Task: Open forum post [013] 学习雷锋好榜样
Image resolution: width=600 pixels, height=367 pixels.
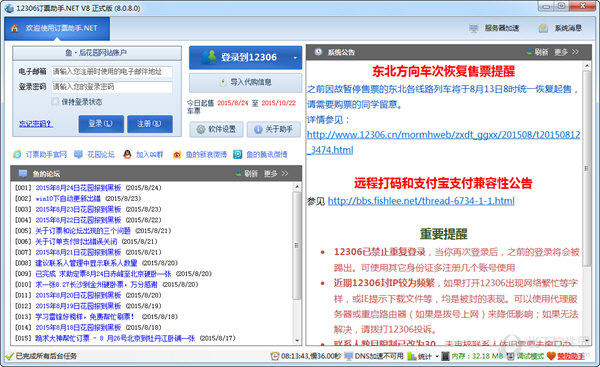Action: 85,316
